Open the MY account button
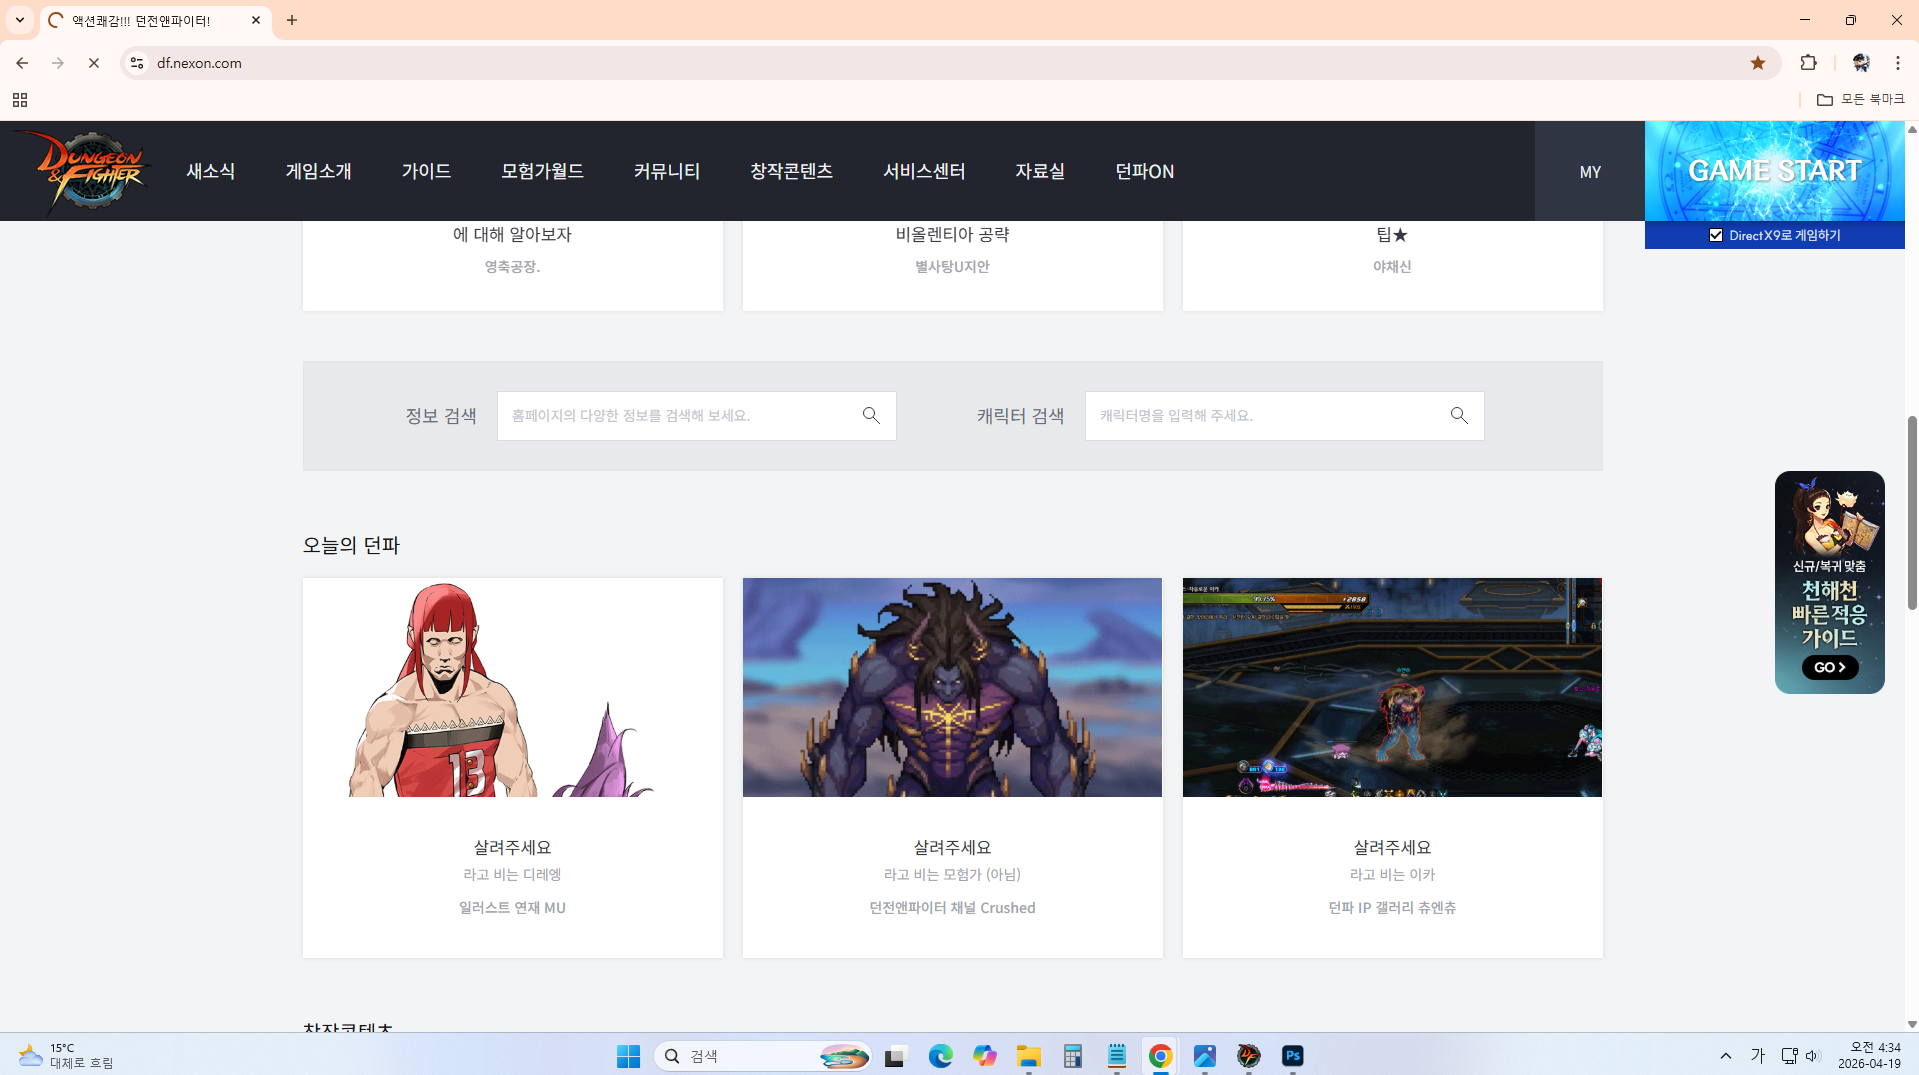This screenshot has width=1919, height=1075. [1589, 172]
